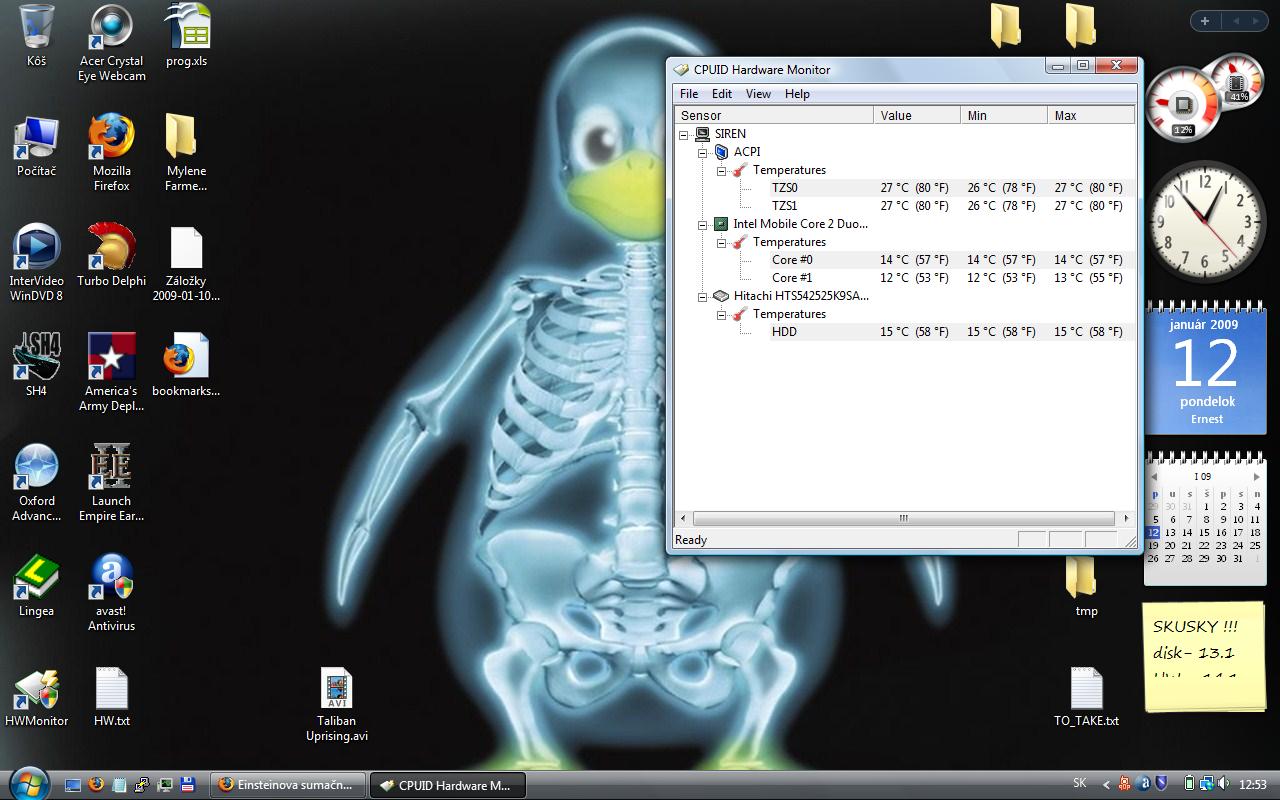Open the File menu in Hardware Monitor
The width and height of the screenshot is (1280, 800).
tap(689, 94)
